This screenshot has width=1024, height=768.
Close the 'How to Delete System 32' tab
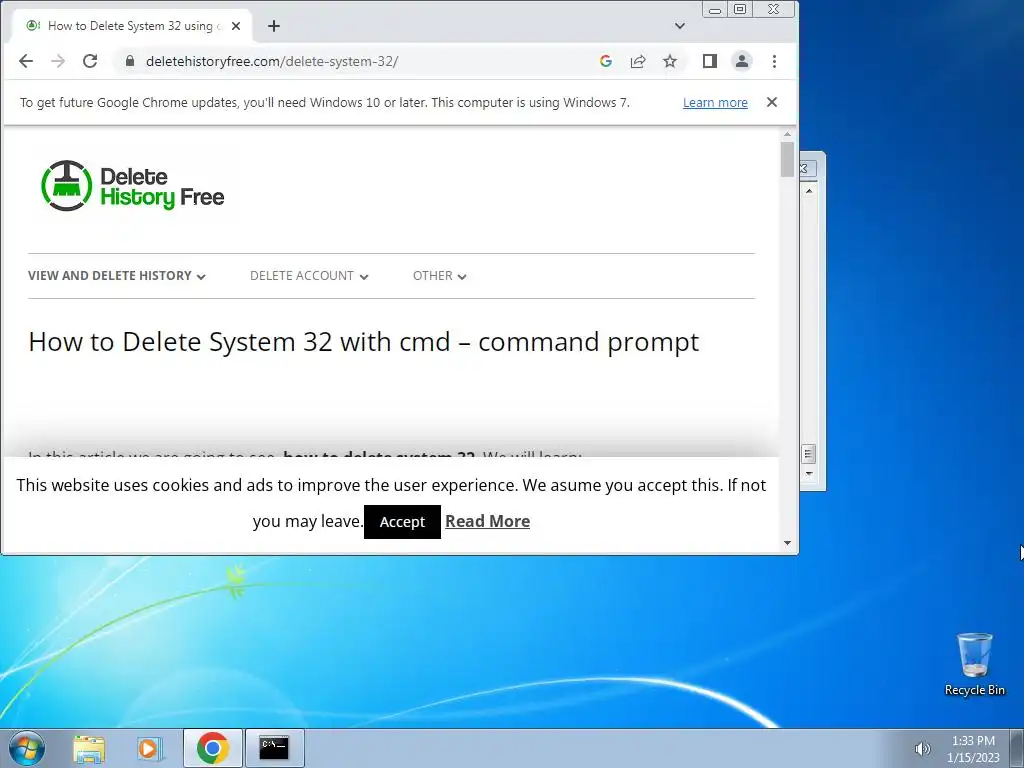coord(236,26)
